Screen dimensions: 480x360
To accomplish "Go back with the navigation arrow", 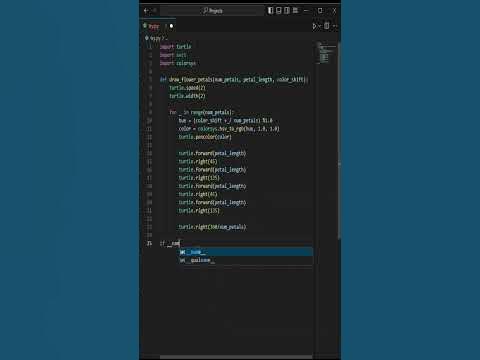I will click(146, 11).
